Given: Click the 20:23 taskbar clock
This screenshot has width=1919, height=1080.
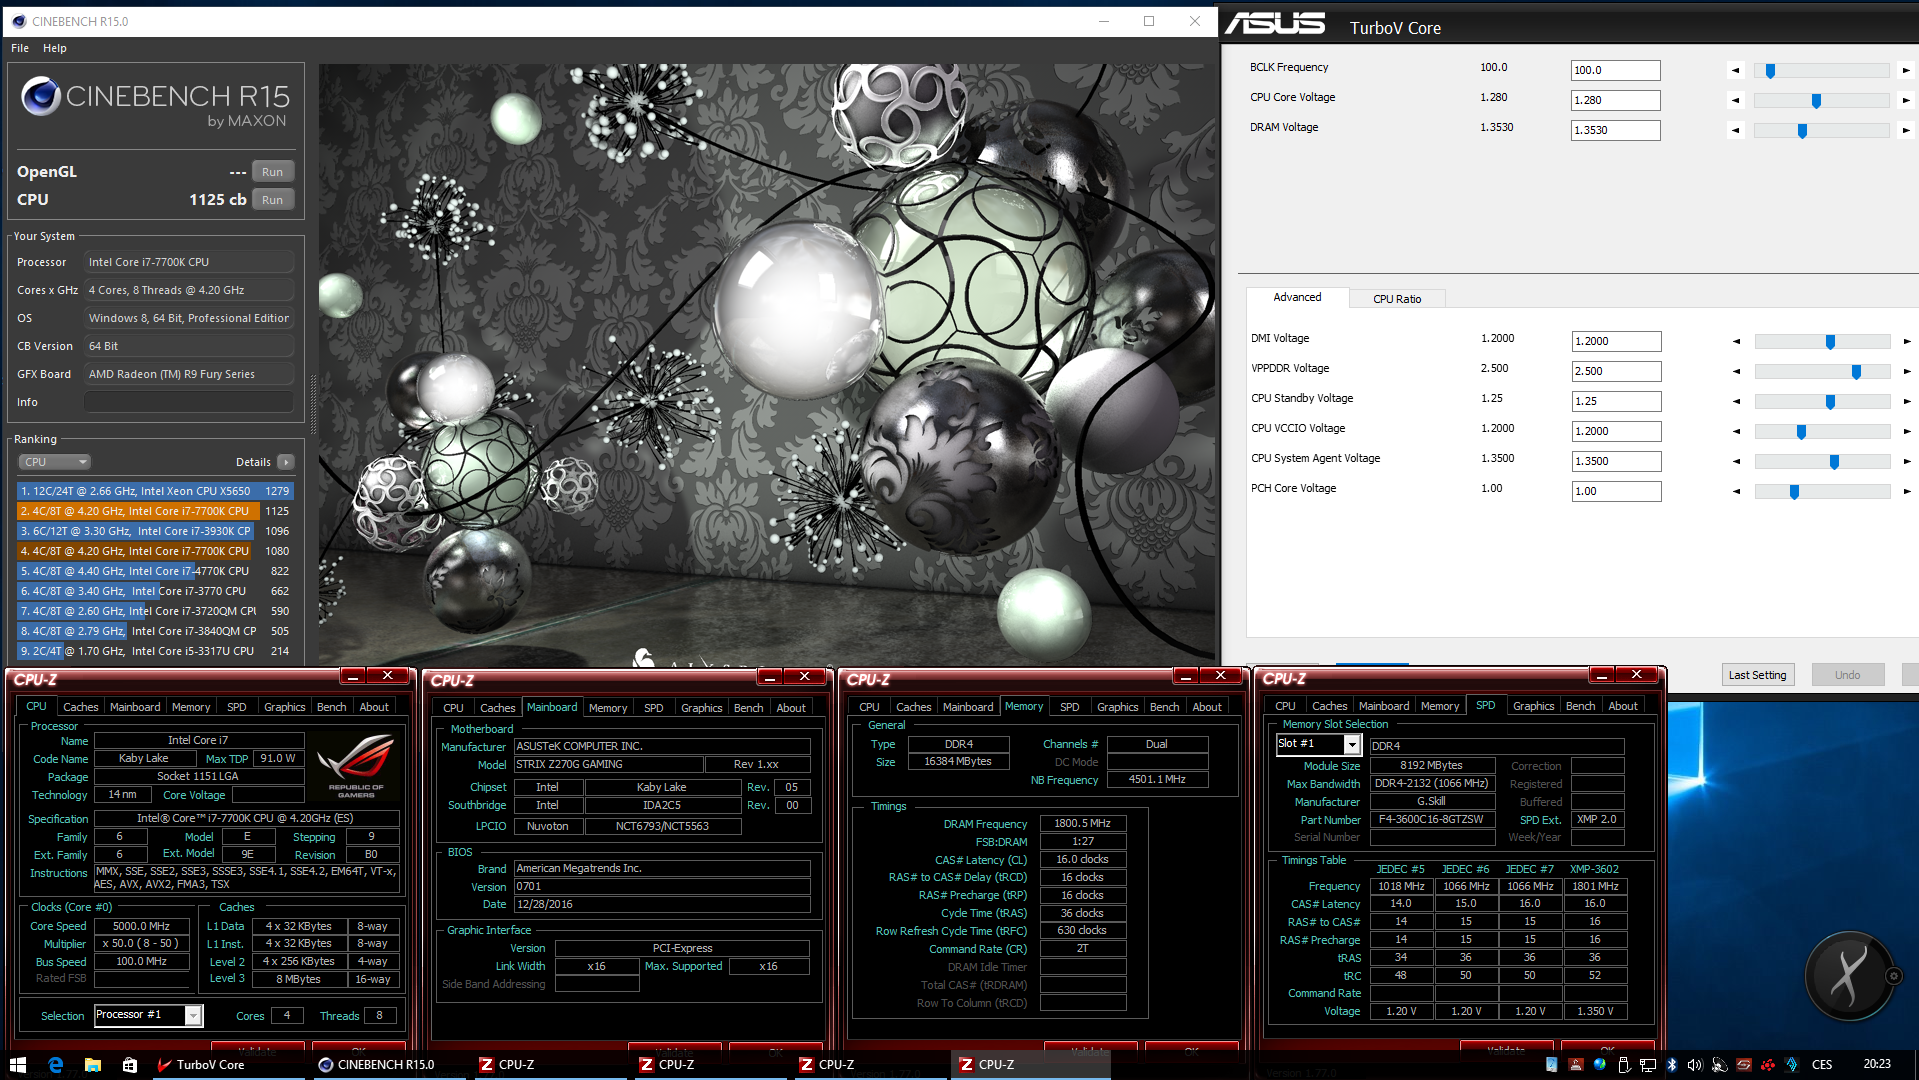Looking at the screenshot, I should click(1877, 1064).
